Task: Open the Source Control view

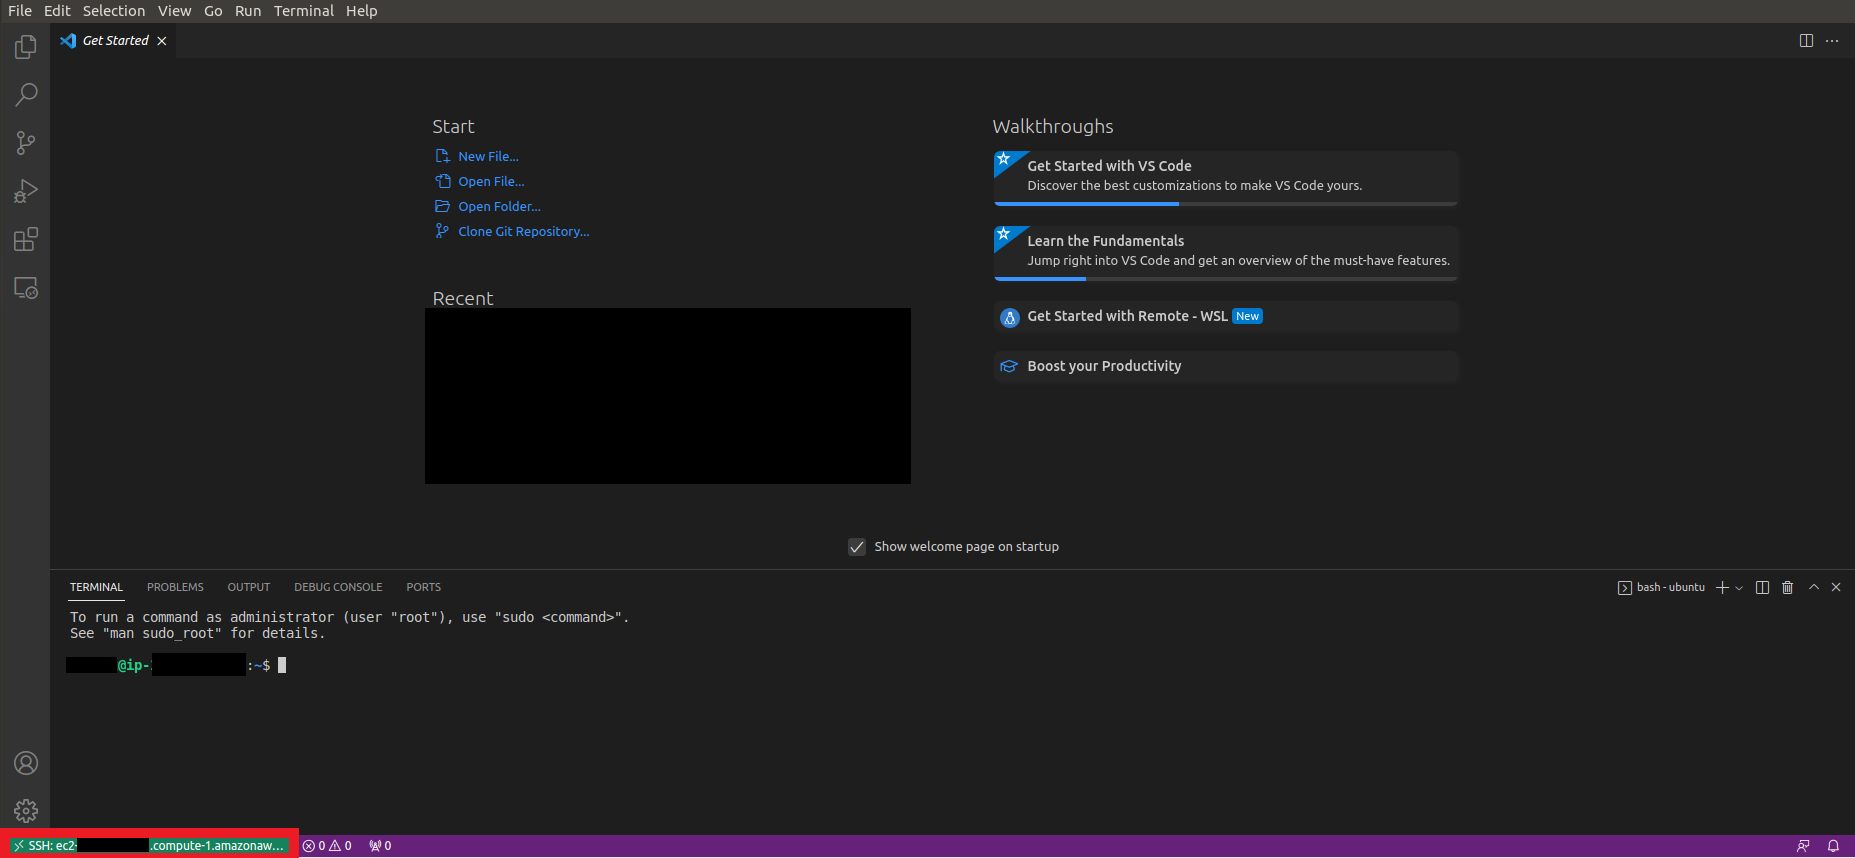Action: [x=26, y=143]
